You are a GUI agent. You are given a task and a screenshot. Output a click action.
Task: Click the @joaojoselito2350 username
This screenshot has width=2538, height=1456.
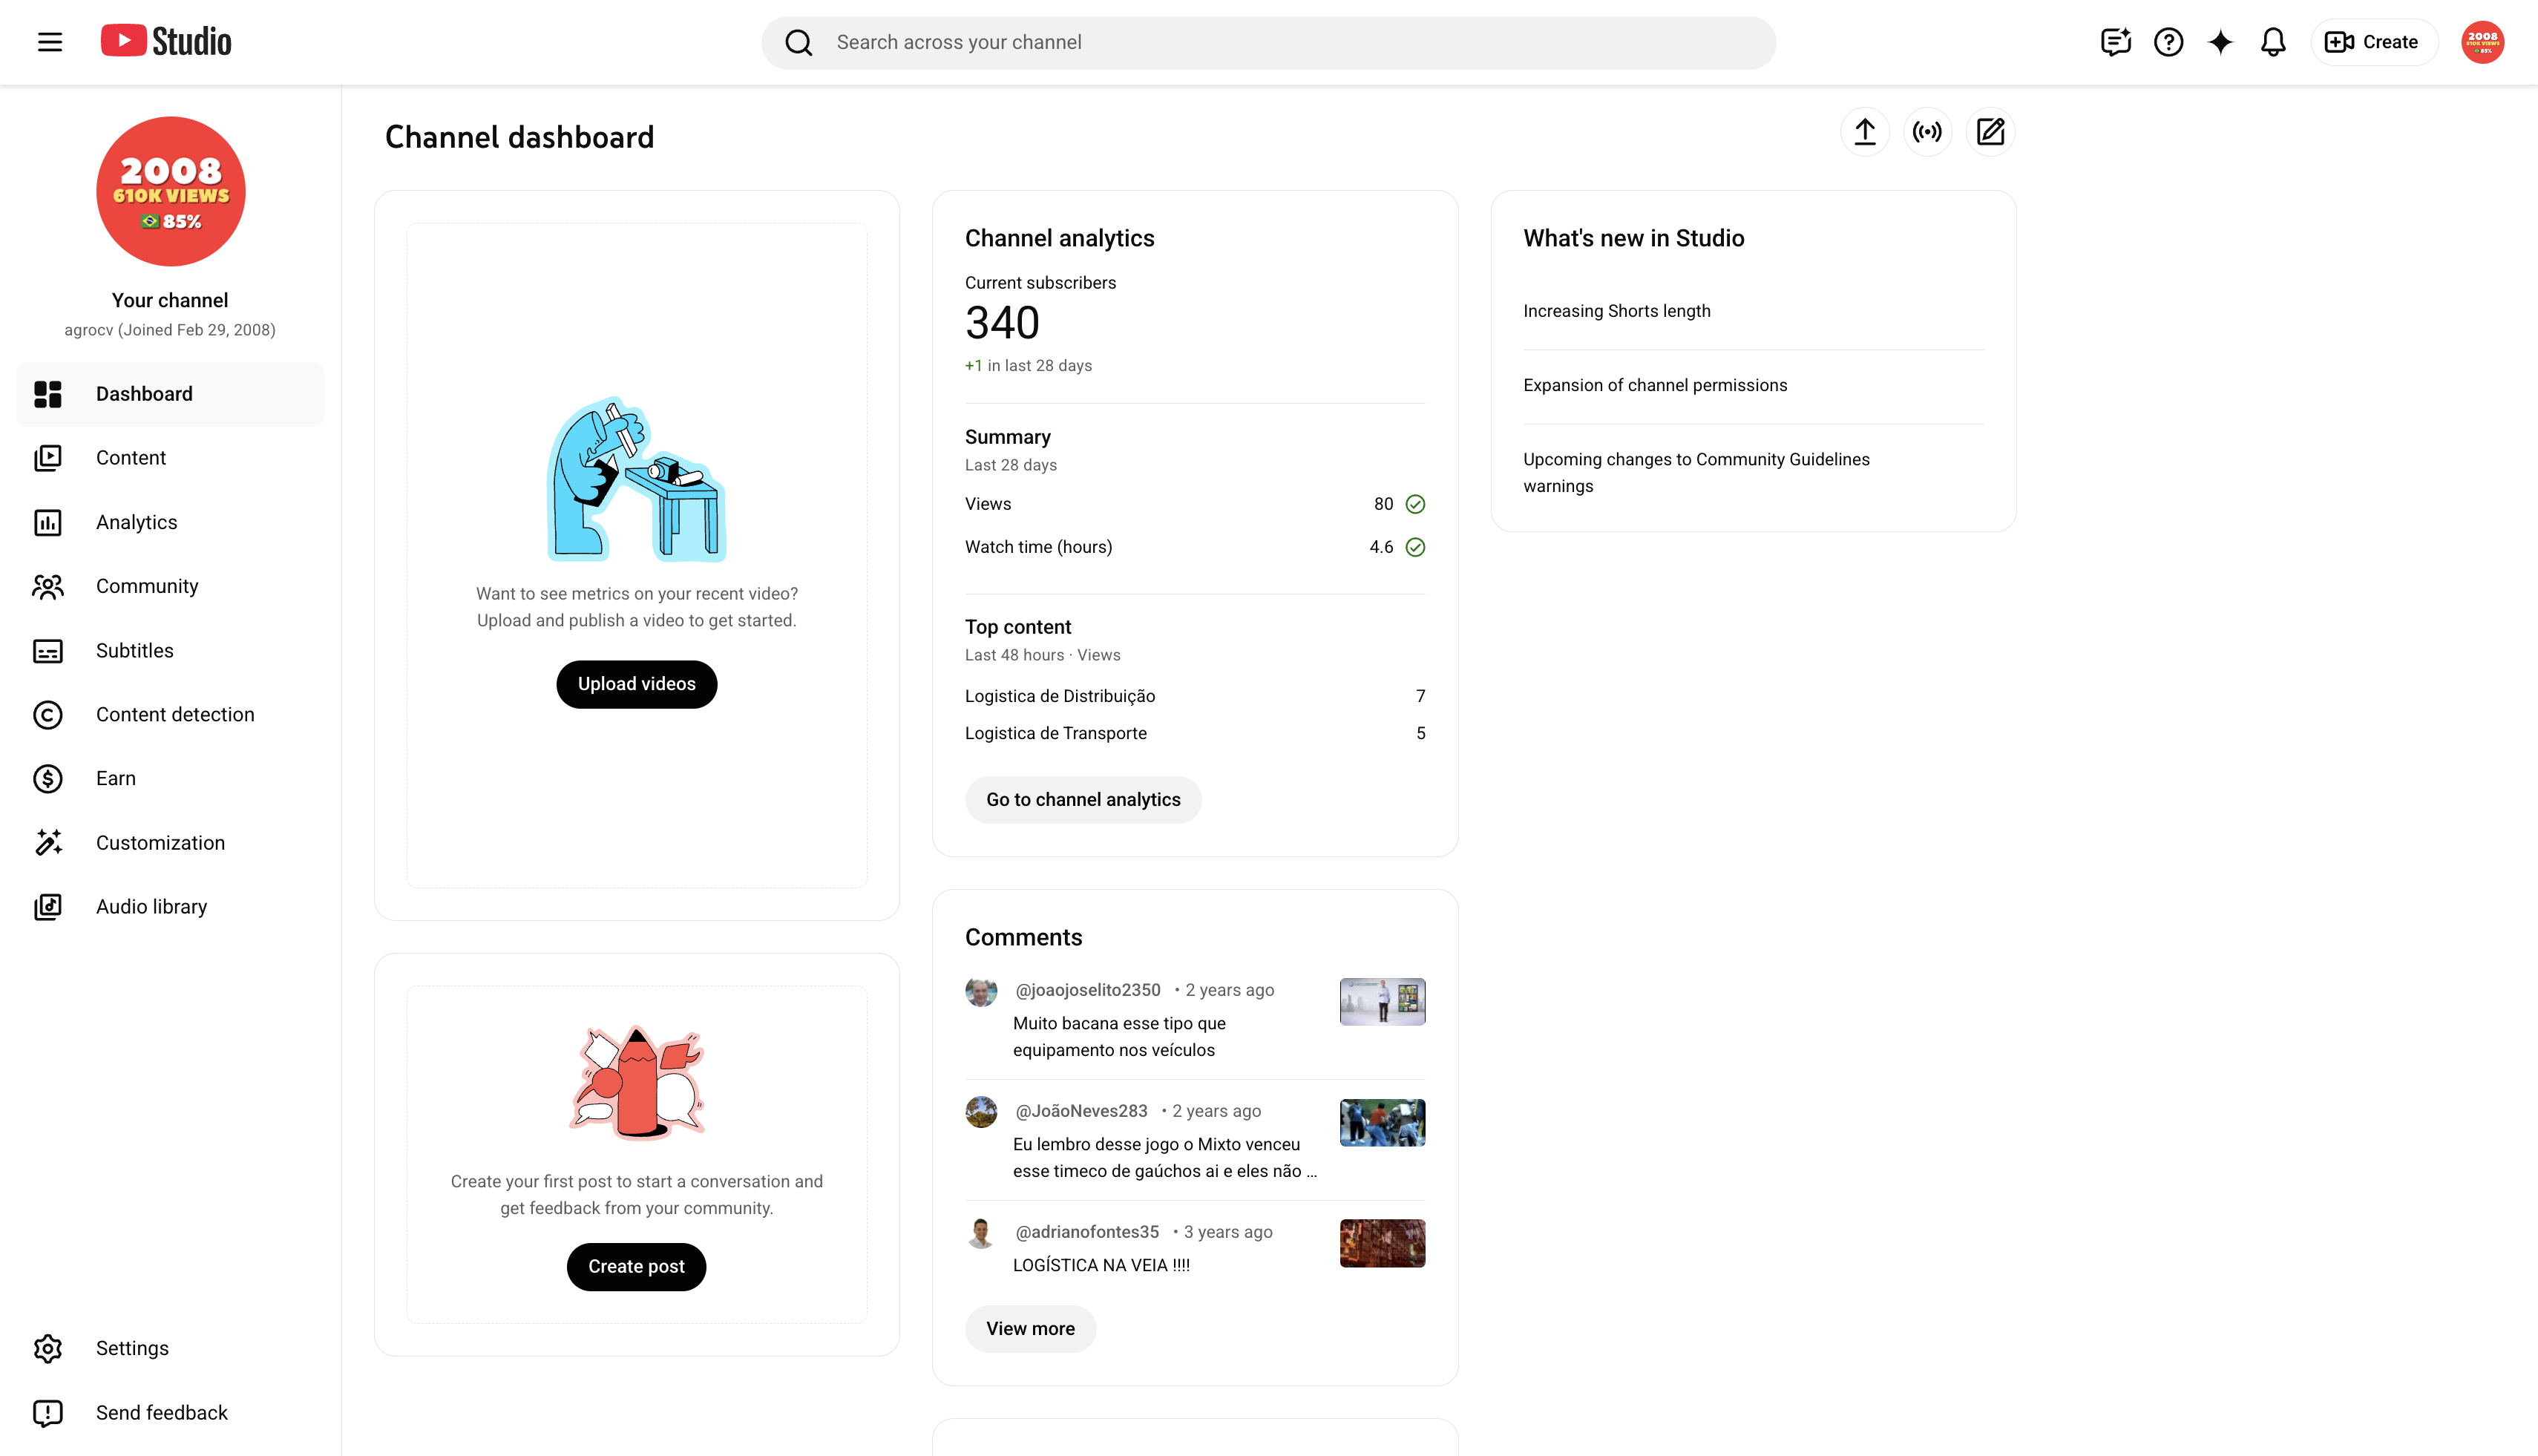click(1088, 990)
